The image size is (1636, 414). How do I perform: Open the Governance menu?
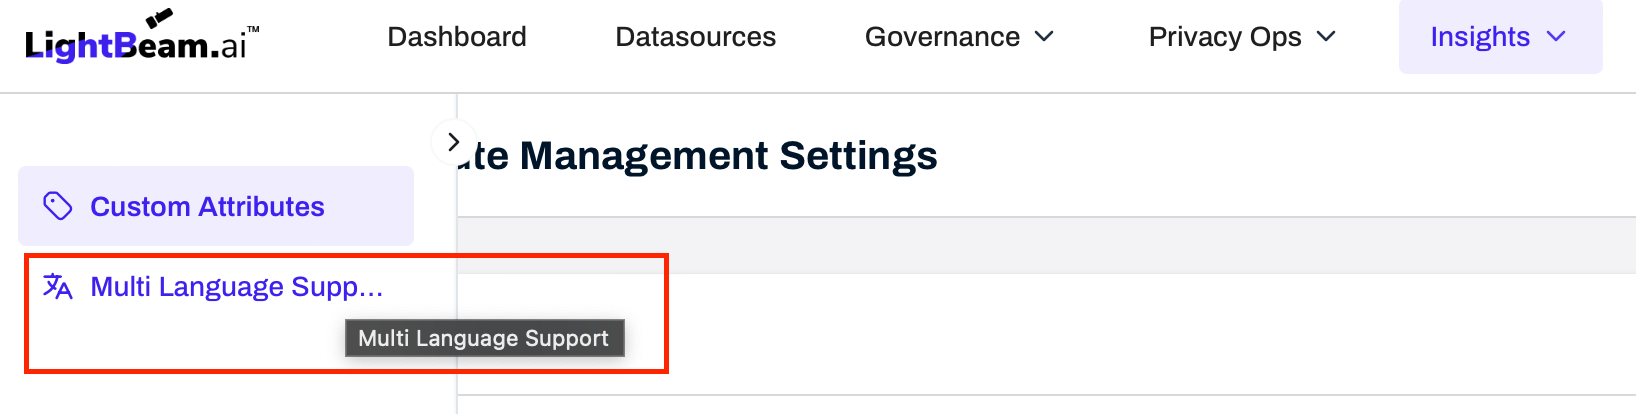tap(942, 37)
